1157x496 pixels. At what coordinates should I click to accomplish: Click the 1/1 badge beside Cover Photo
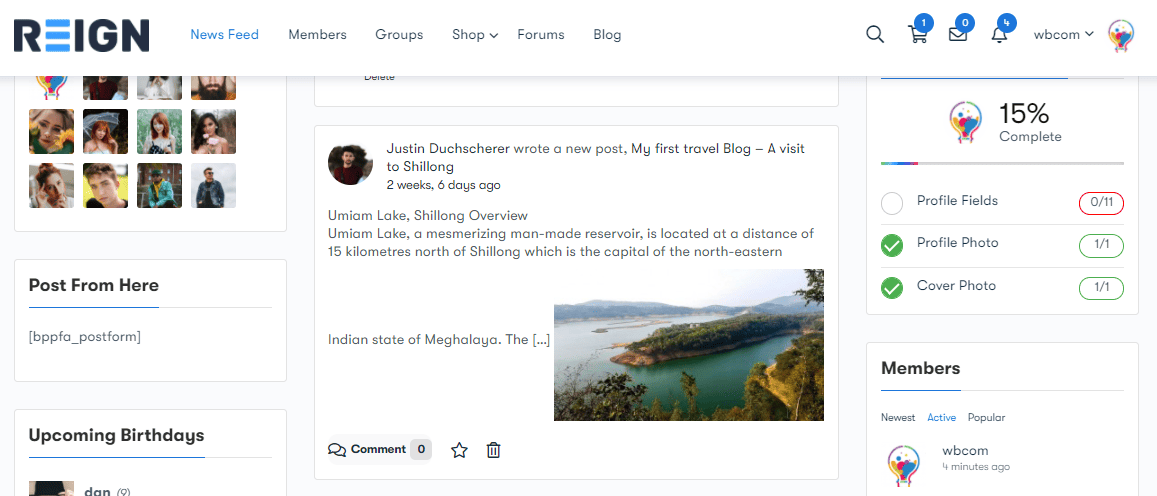(1101, 288)
